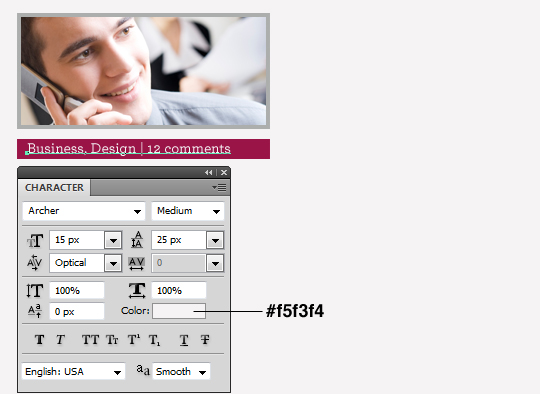Click the anti-aliasing aa icon
The width and height of the screenshot is (540, 394).
point(143,370)
